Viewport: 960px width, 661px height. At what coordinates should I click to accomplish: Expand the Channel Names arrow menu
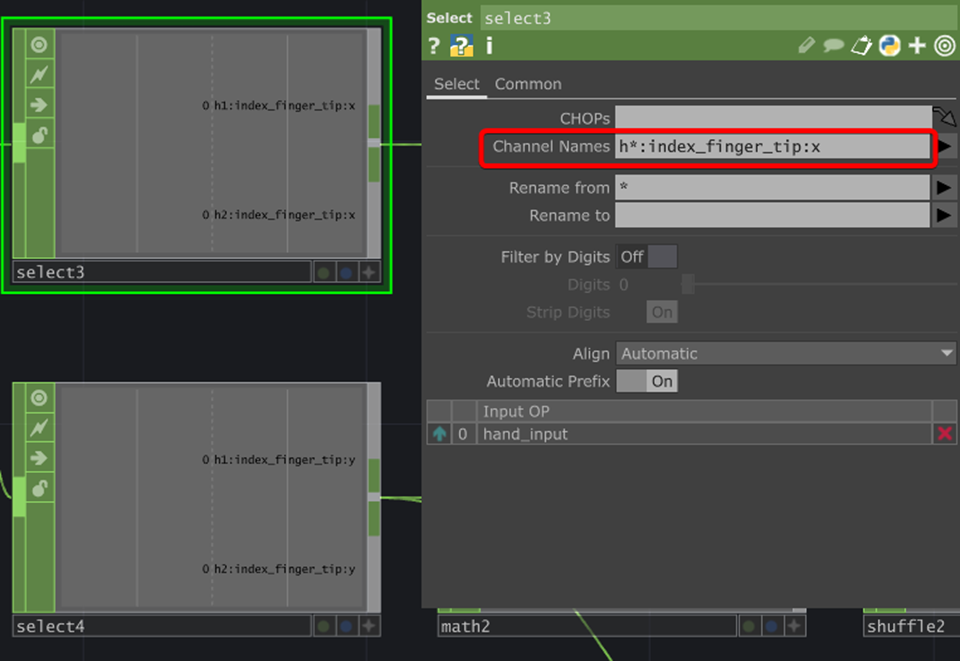click(x=944, y=147)
